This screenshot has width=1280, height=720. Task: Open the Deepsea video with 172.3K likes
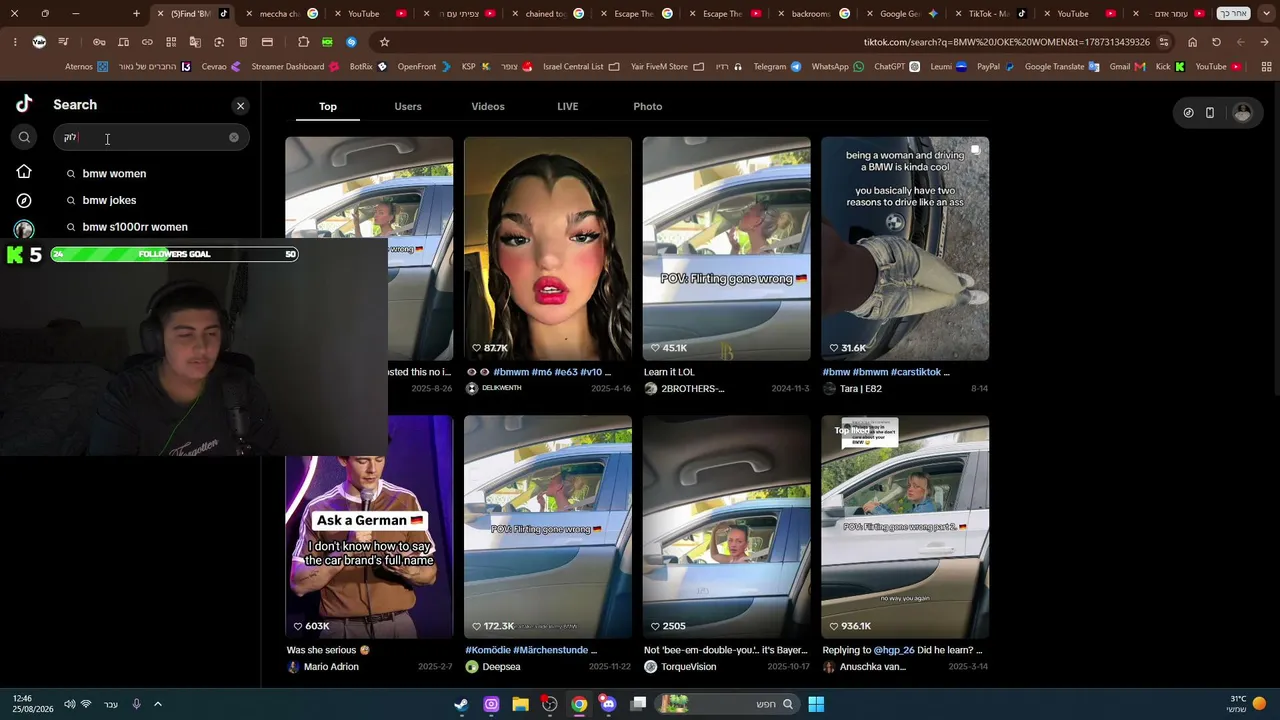click(548, 527)
